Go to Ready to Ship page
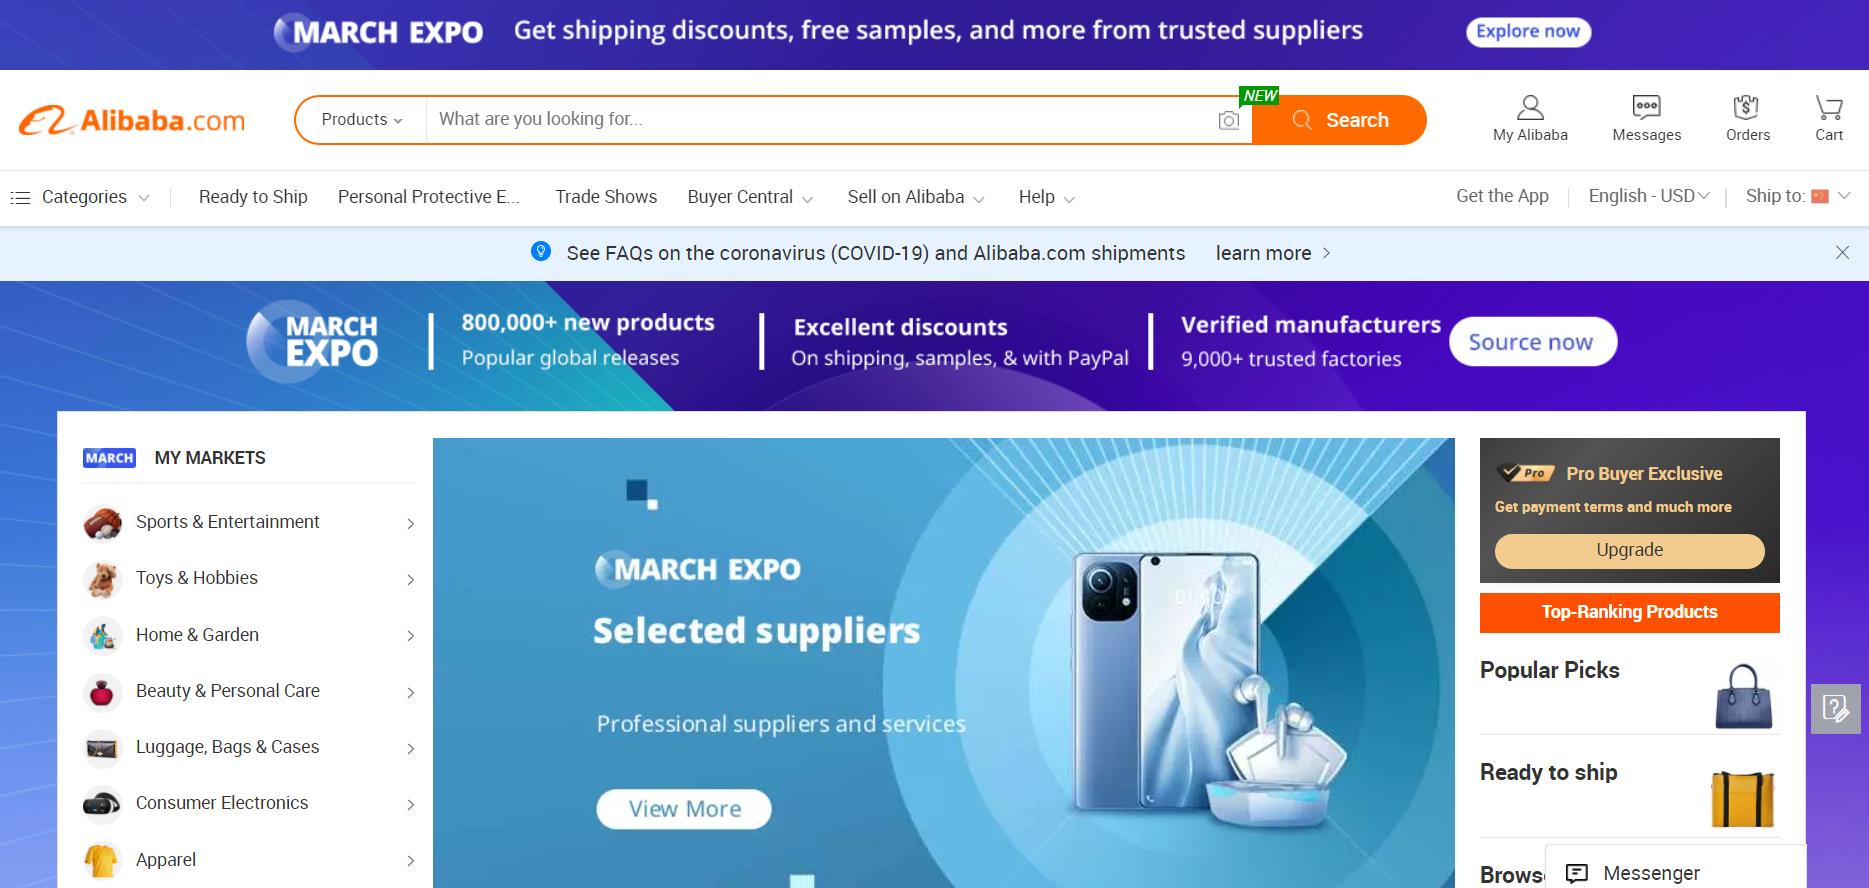The width and height of the screenshot is (1869, 888). pos(253,197)
